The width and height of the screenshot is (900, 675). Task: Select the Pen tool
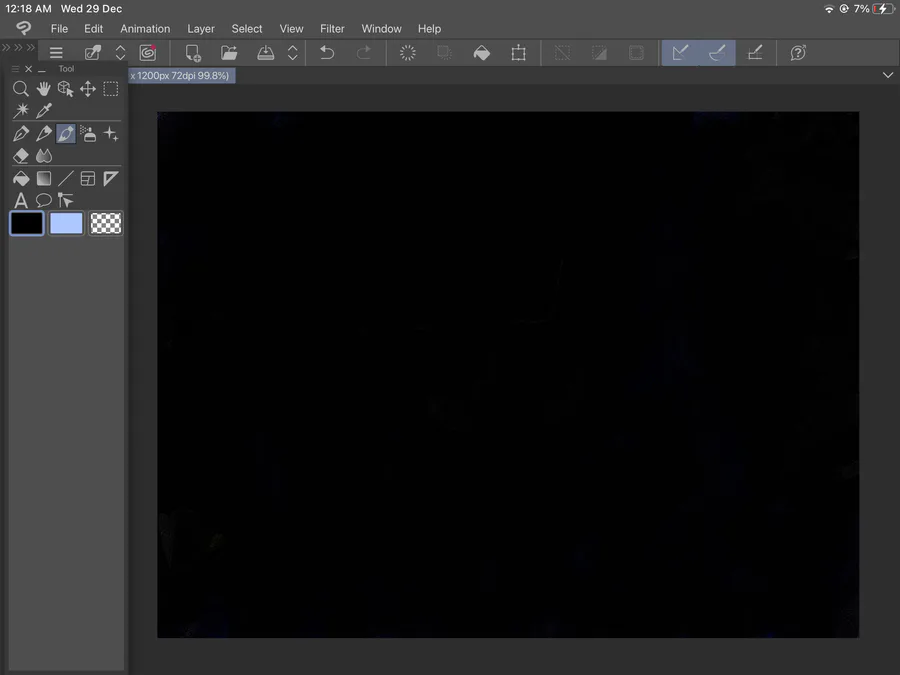(x=21, y=134)
